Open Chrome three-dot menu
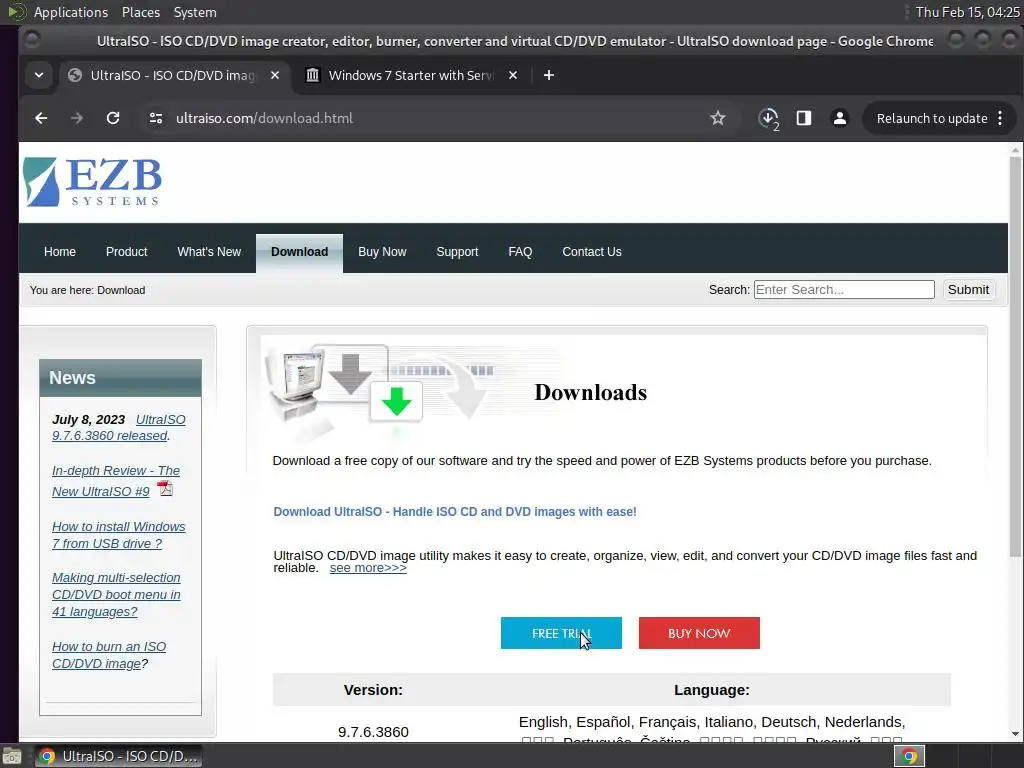 1000,118
